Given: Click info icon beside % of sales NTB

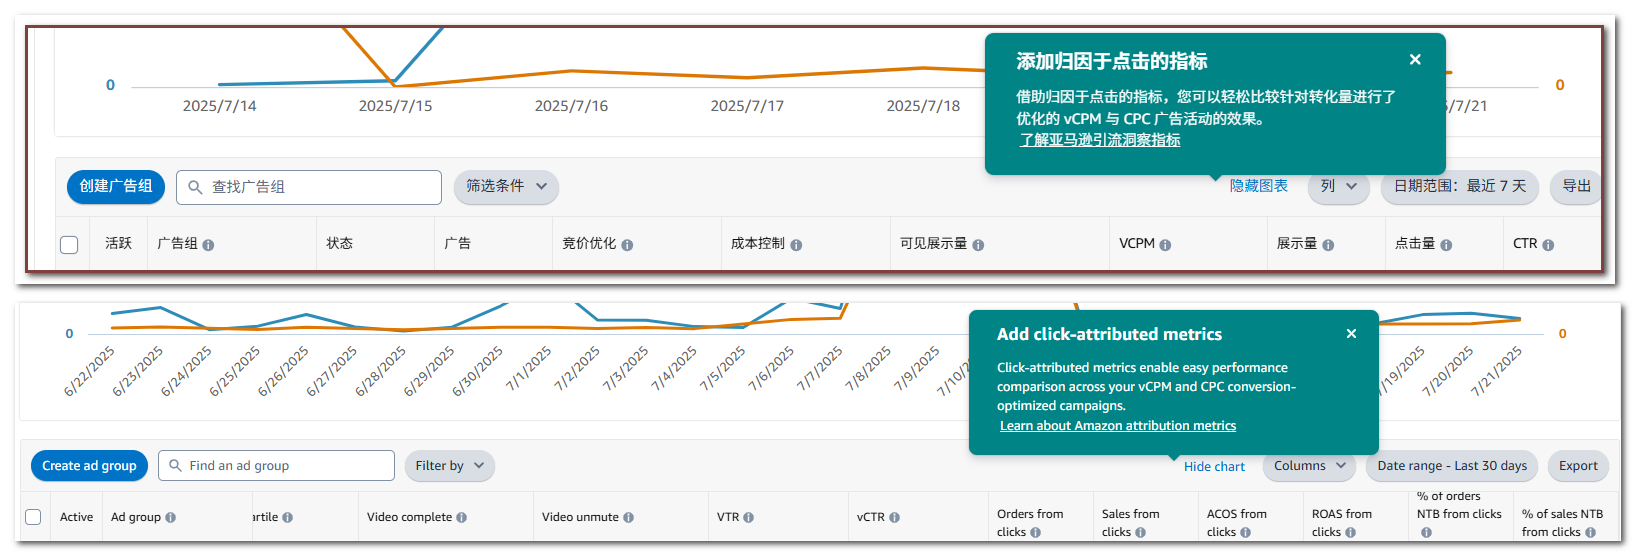Looking at the screenshot, I should 1590,533.
